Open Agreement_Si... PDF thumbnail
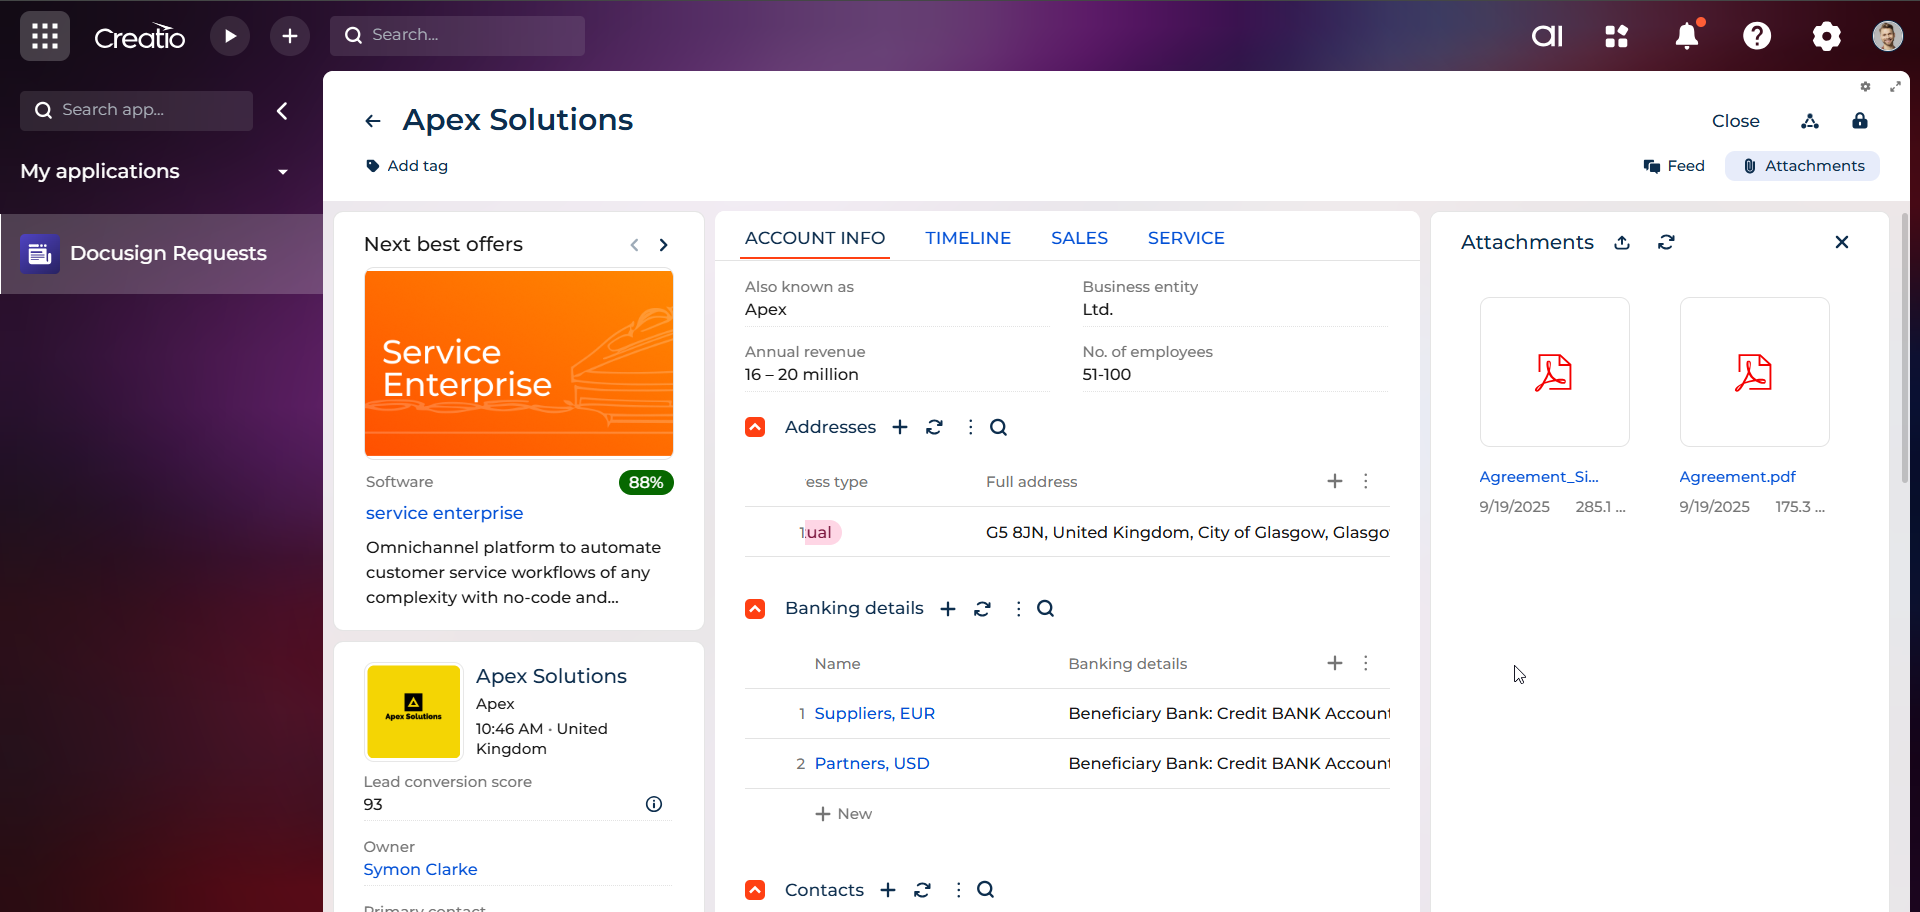This screenshot has width=1920, height=912. point(1554,372)
